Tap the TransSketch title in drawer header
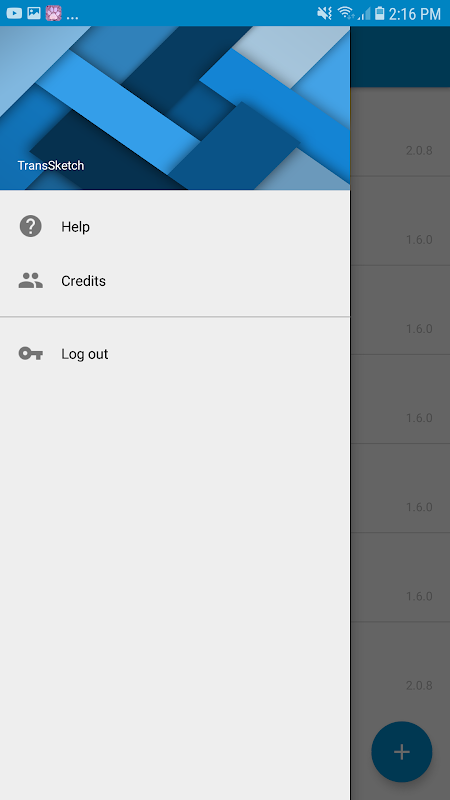The width and height of the screenshot is (450, 800). pyautogui.click(x=51, y=165)
